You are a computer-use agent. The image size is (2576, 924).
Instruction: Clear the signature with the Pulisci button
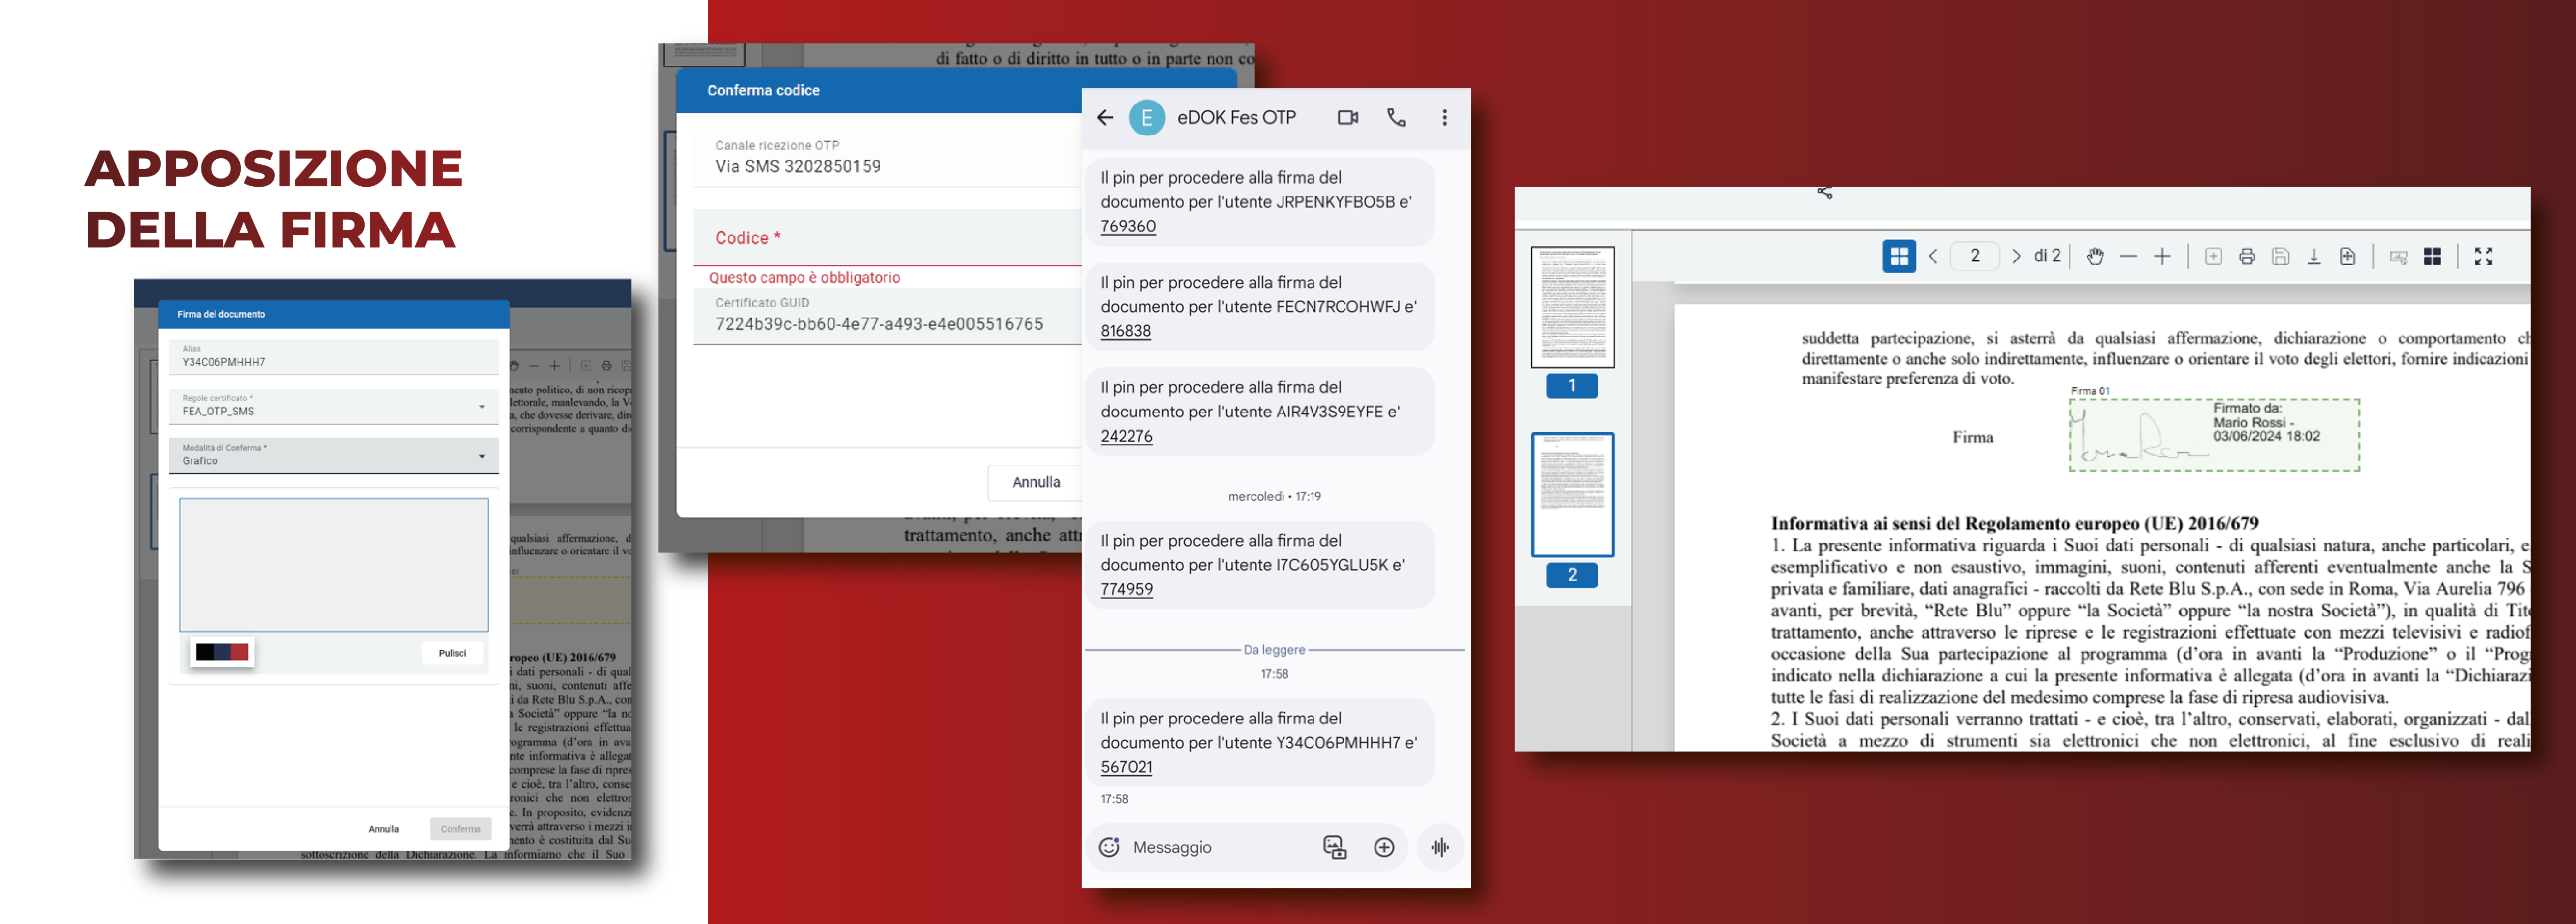tap(452, 653)
